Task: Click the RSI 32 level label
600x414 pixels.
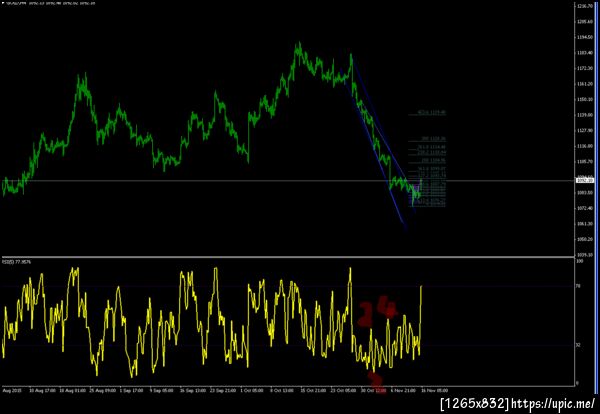Action: pos(579,345)
